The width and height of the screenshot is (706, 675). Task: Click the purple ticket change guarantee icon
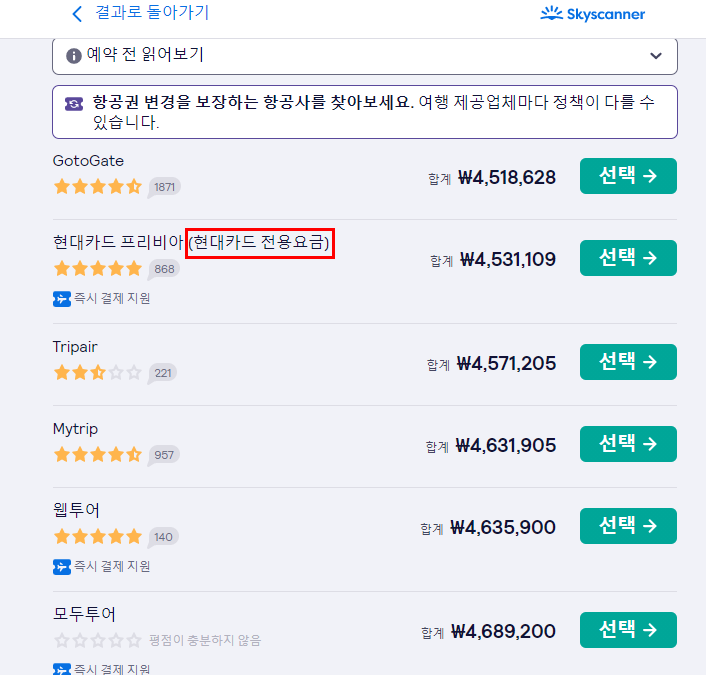point(74,103)
